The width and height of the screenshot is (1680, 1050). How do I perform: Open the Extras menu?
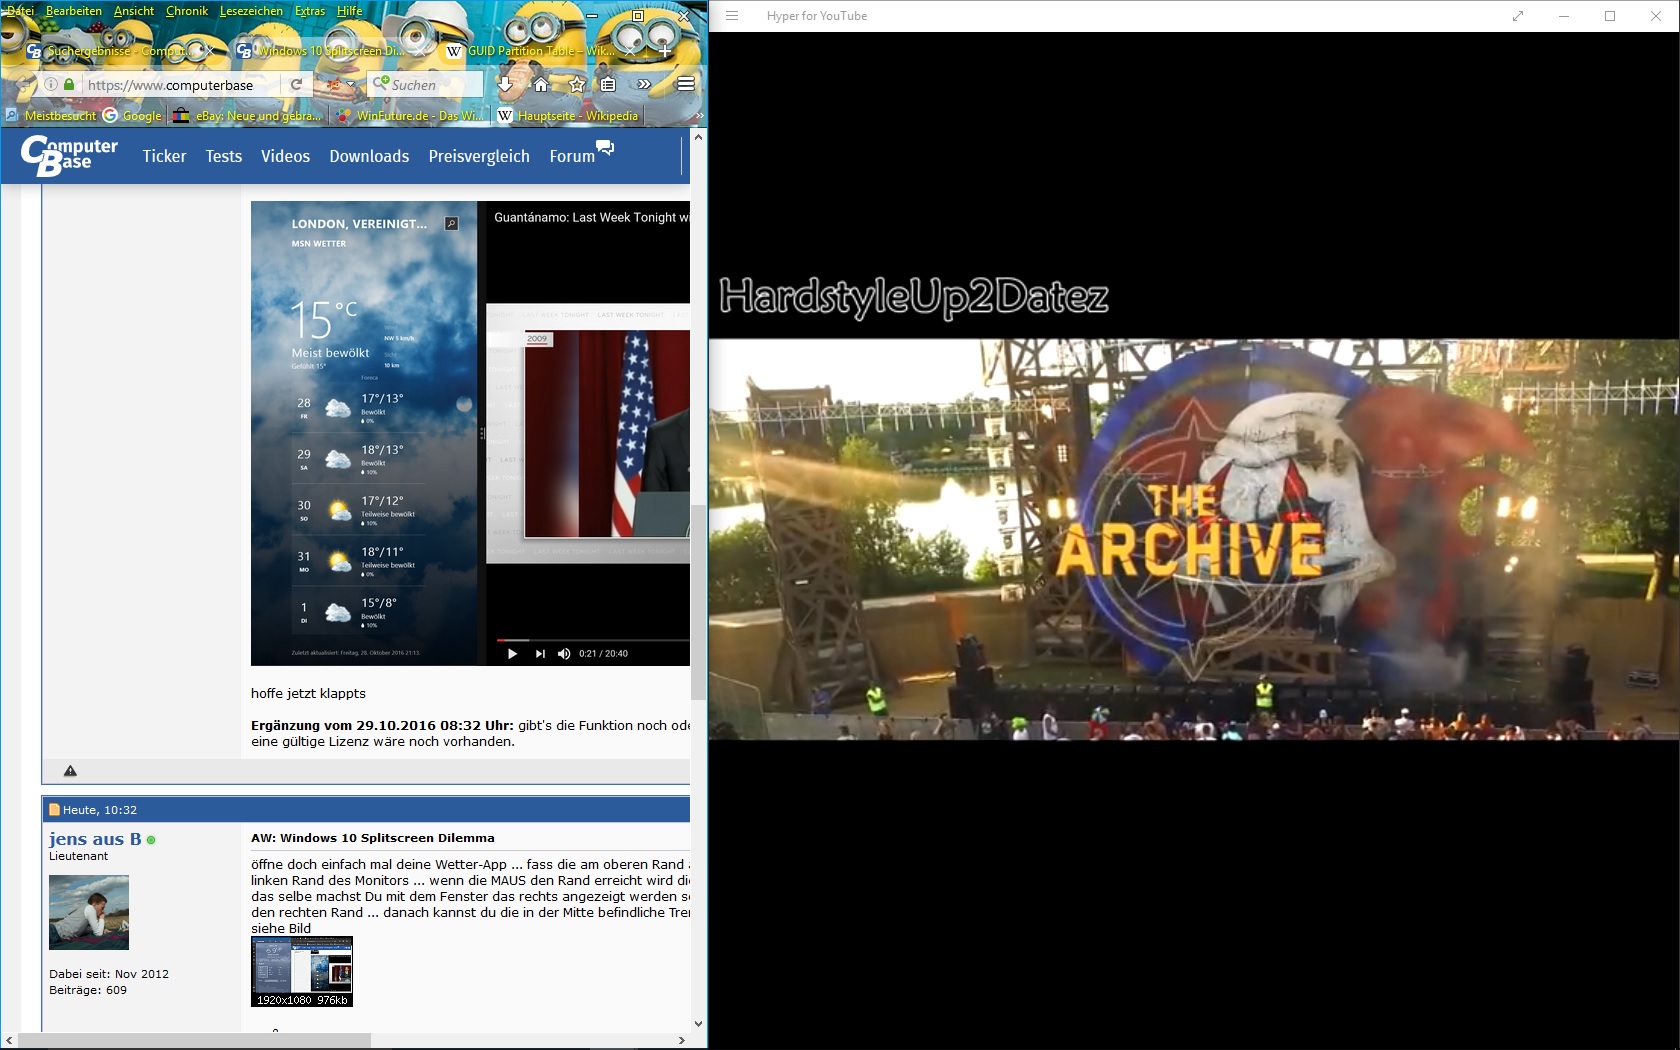(x=310, y=11)
